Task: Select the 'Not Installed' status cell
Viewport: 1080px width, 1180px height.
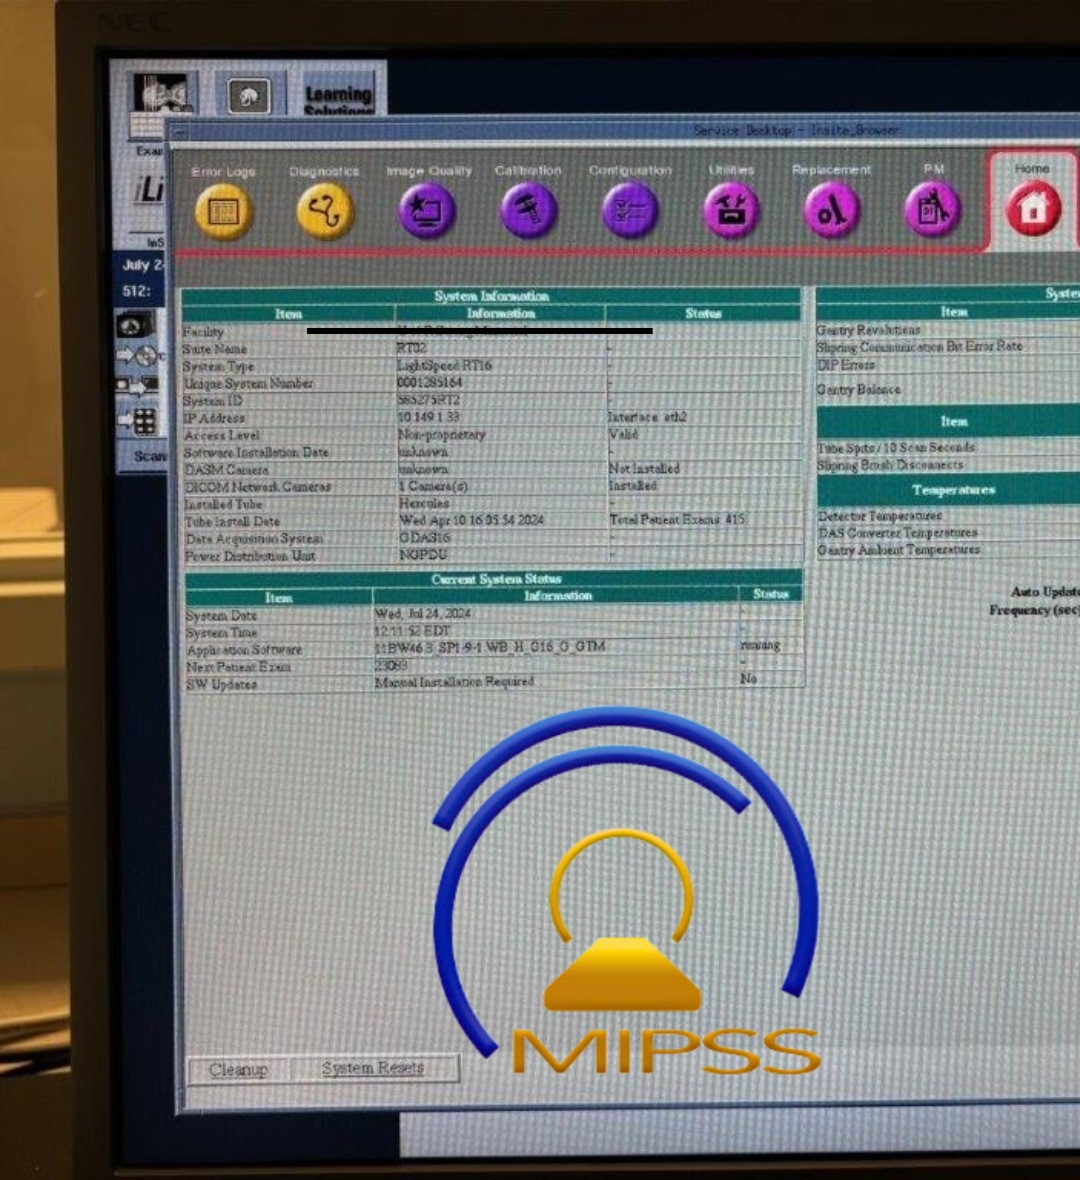Action: tap(644, 468)
